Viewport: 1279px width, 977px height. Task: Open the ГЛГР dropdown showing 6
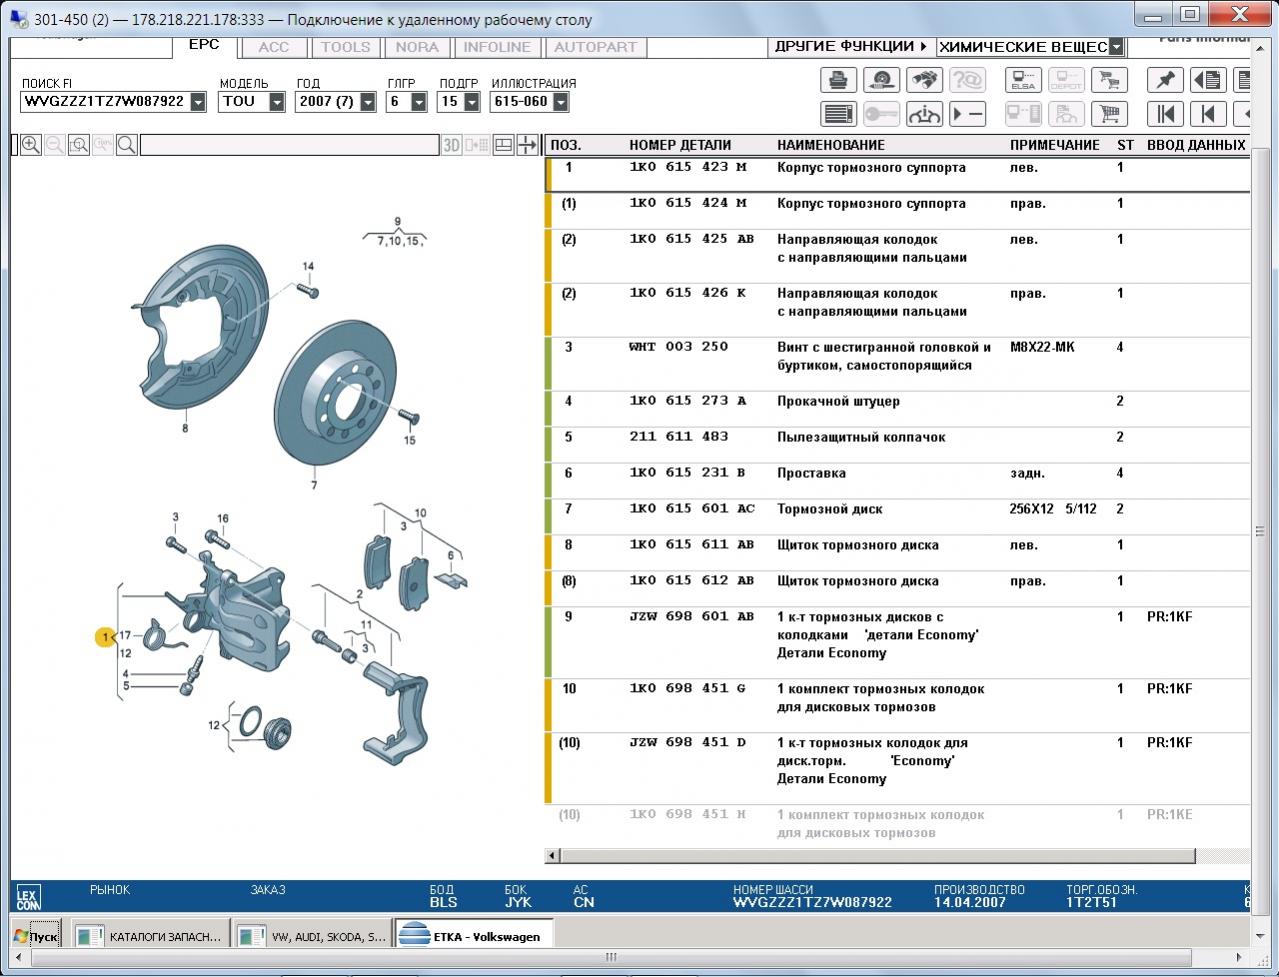coord(418,102)
